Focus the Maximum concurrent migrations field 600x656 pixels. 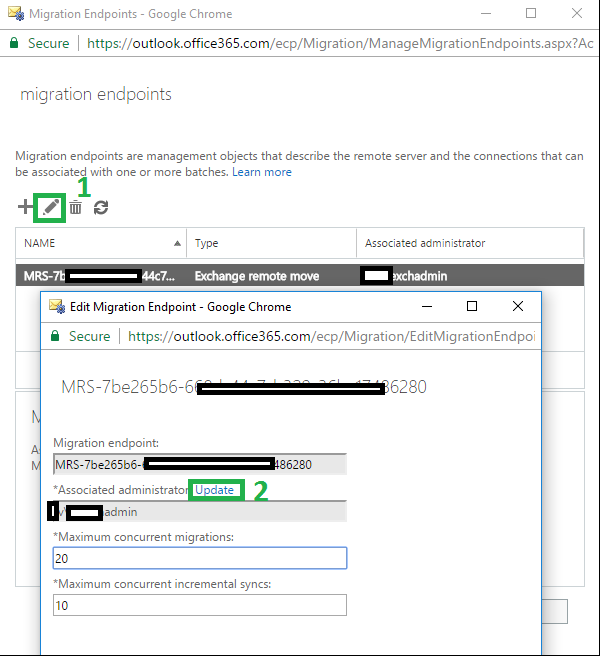[x=200, y=558]
